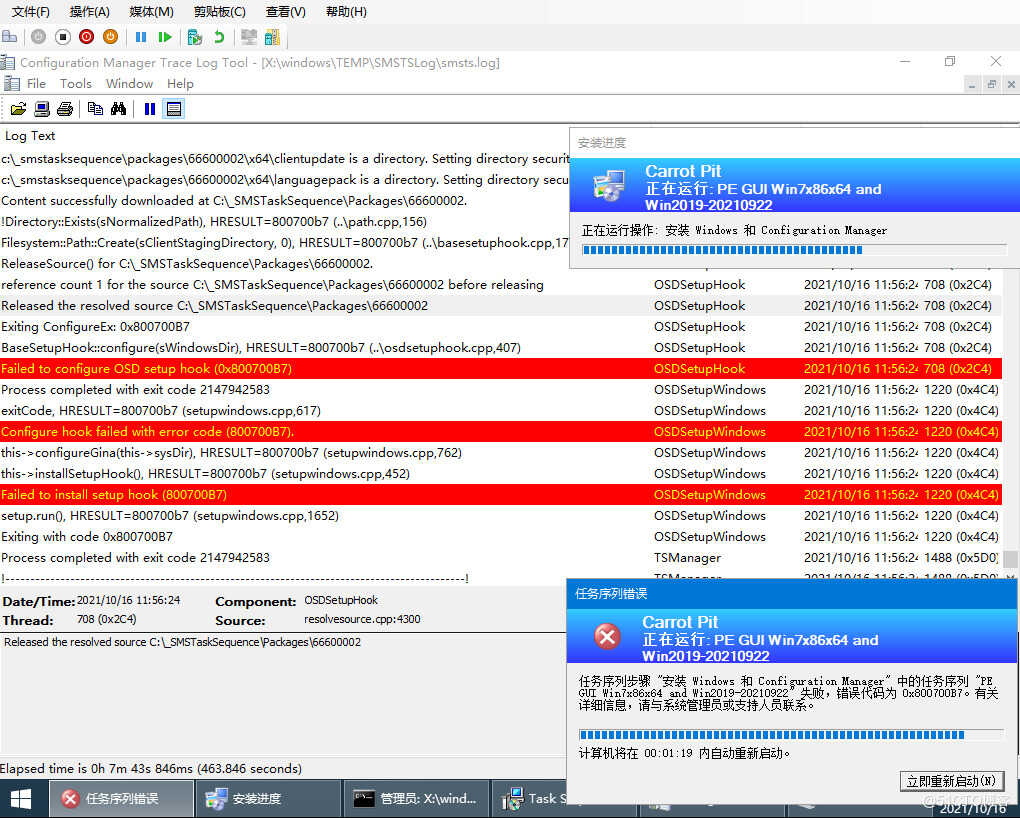
Task: Click the red error icon in the 任务序列错误 dialog
Action: [608, 636]
